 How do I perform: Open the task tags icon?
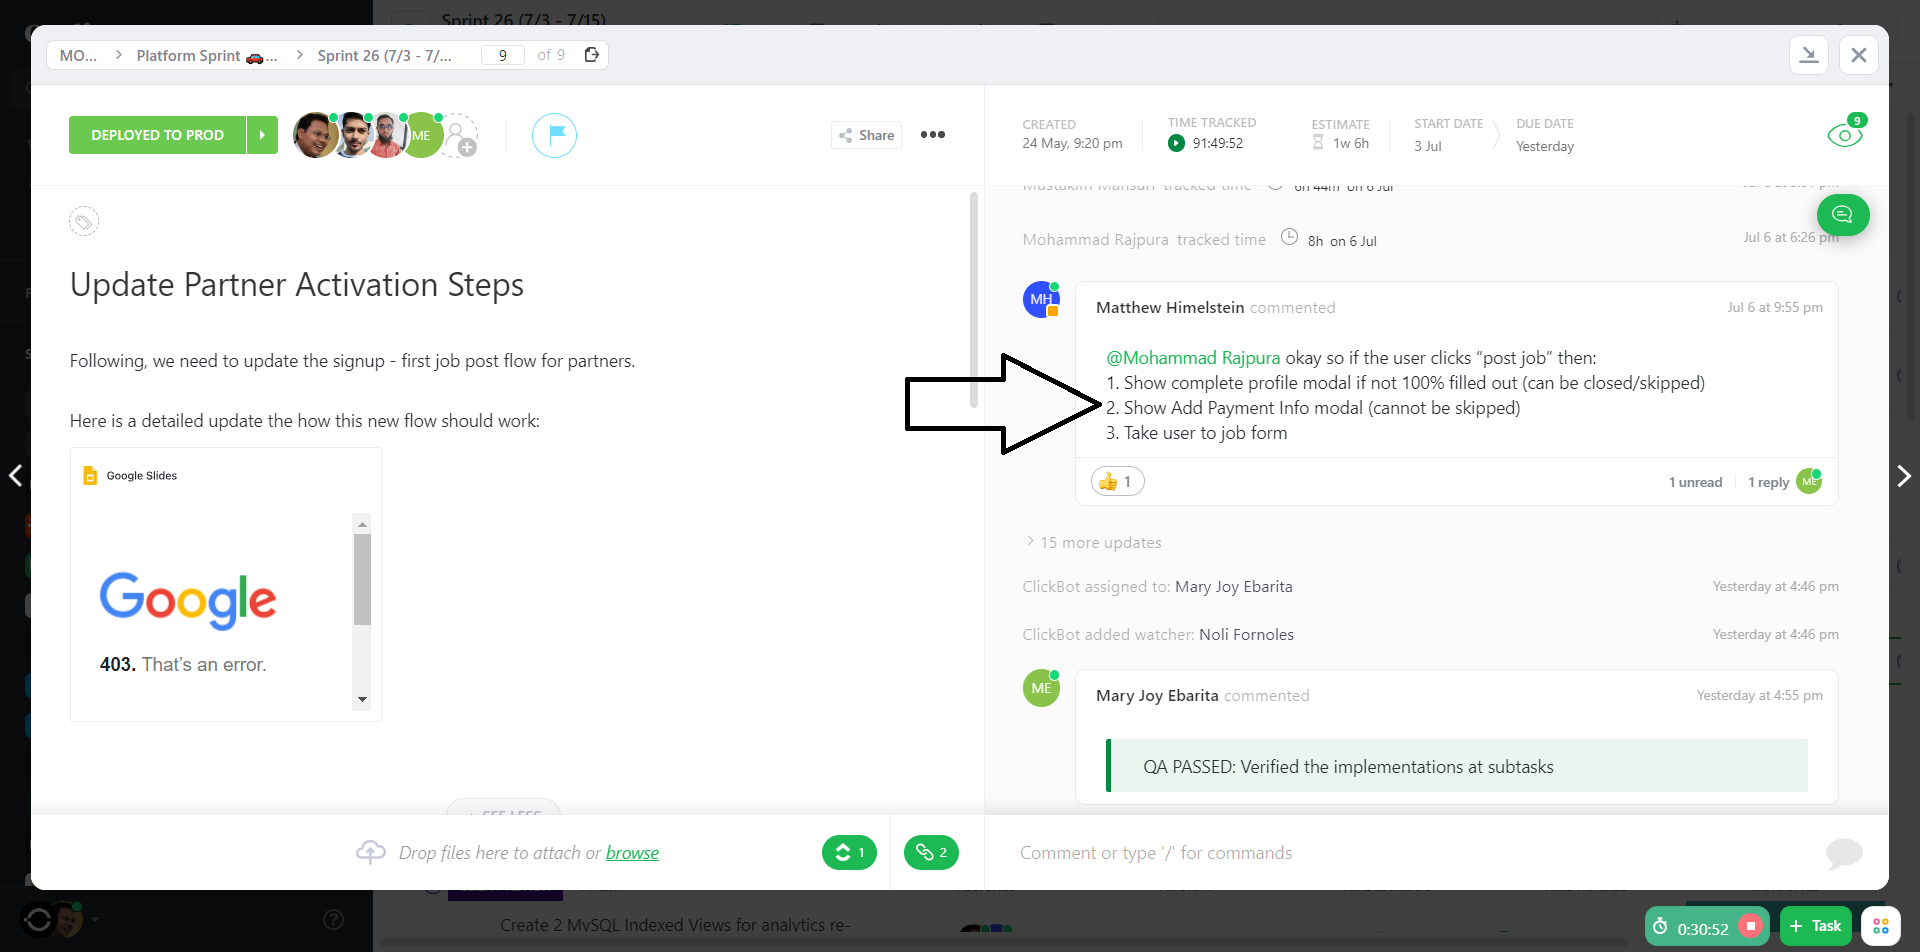click(84, 221)
